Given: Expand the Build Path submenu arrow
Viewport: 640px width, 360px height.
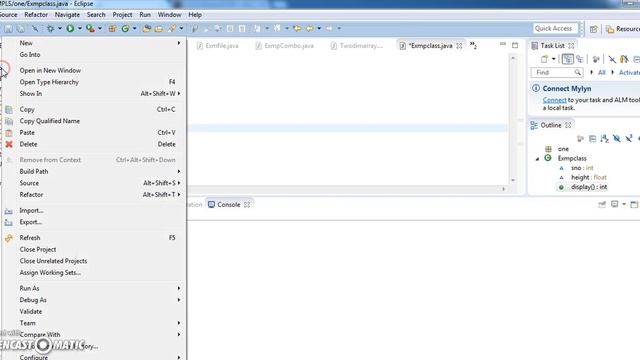Looking at the screenshot, I should point(179,171).
